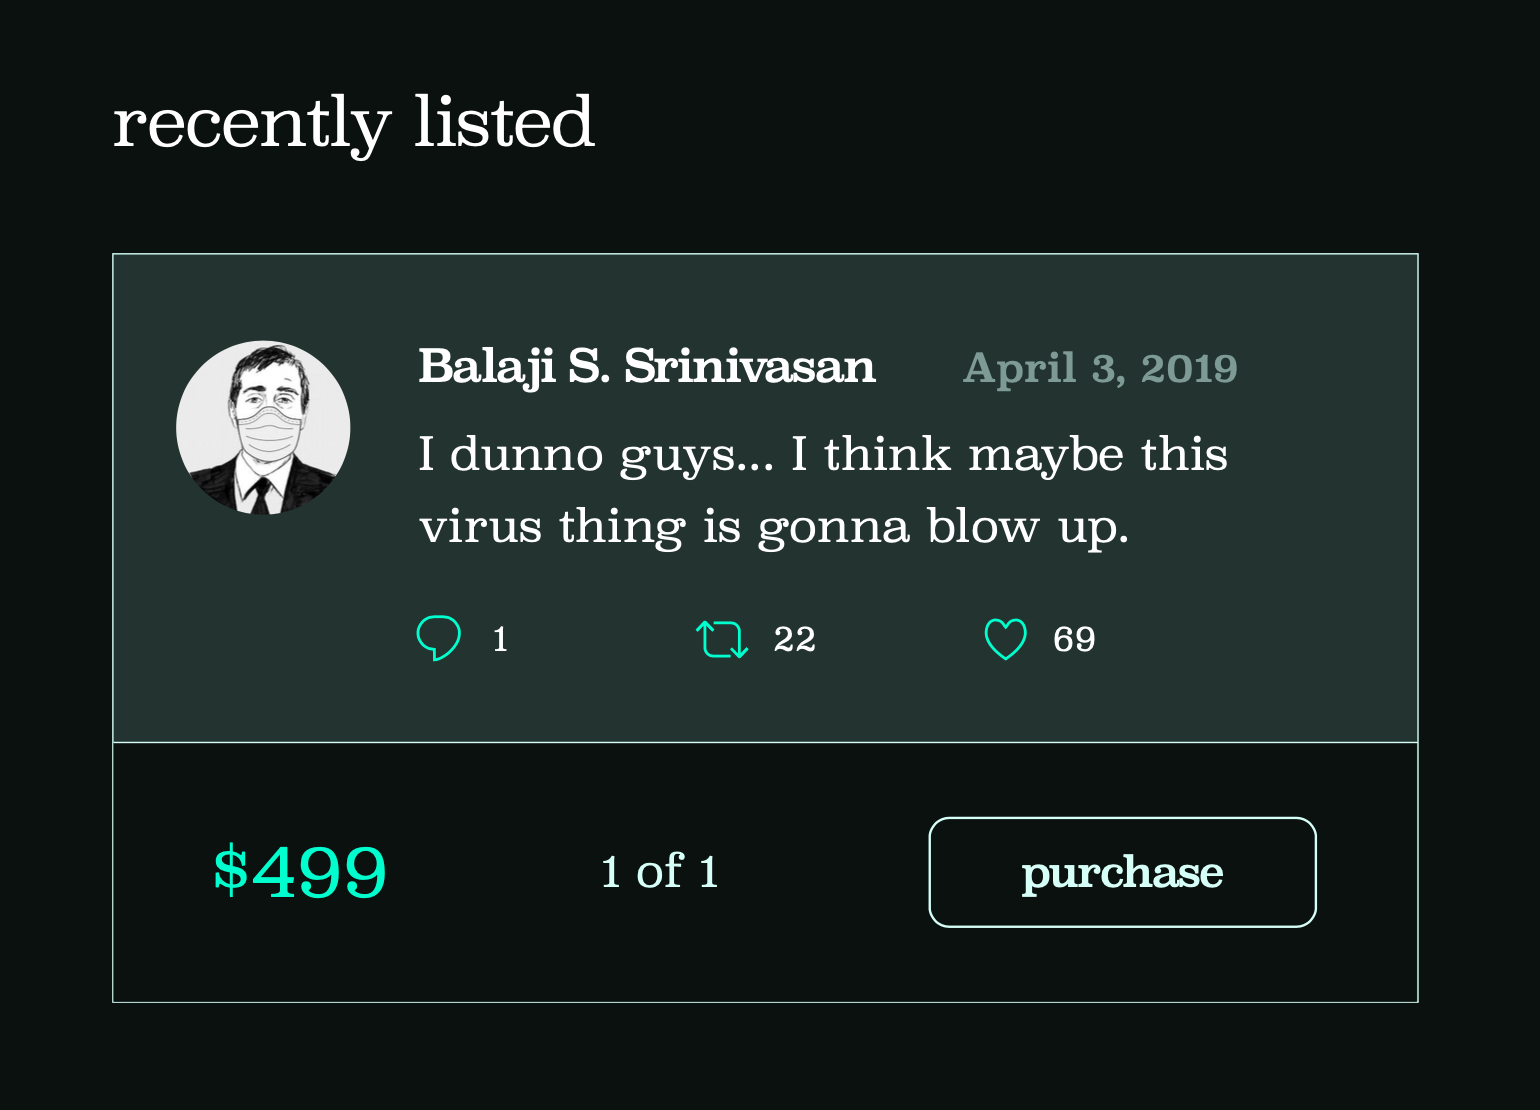Like the tweet with the heart icon
Viewport: 1540px width, 1110px height.
(1006, 639)
